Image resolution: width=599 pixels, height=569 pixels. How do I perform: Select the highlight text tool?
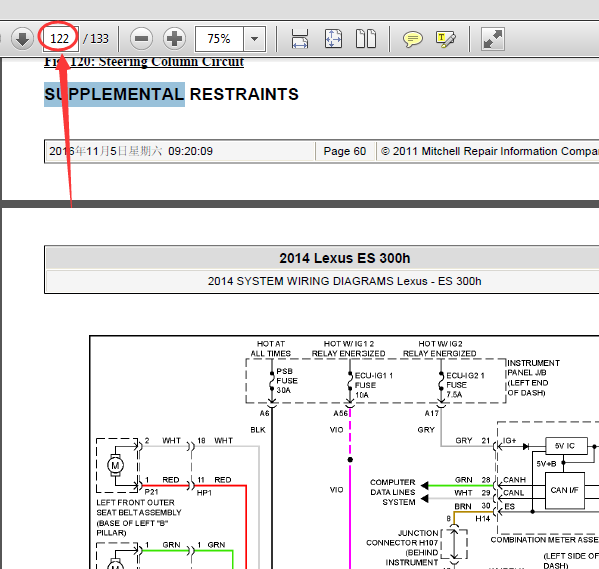[x=446, y=39]
